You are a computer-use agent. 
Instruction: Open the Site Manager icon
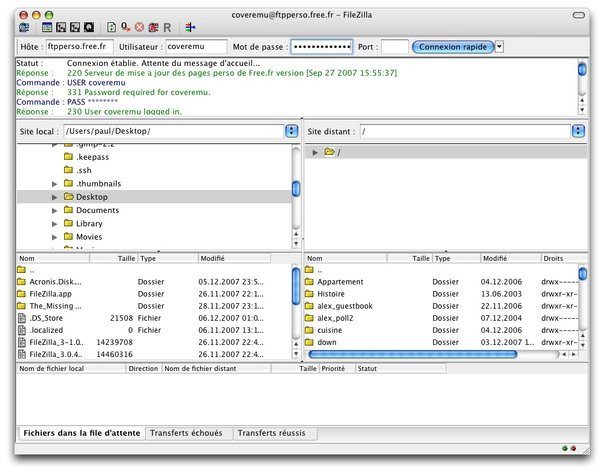pyautogui.click(x=24, y=27)
